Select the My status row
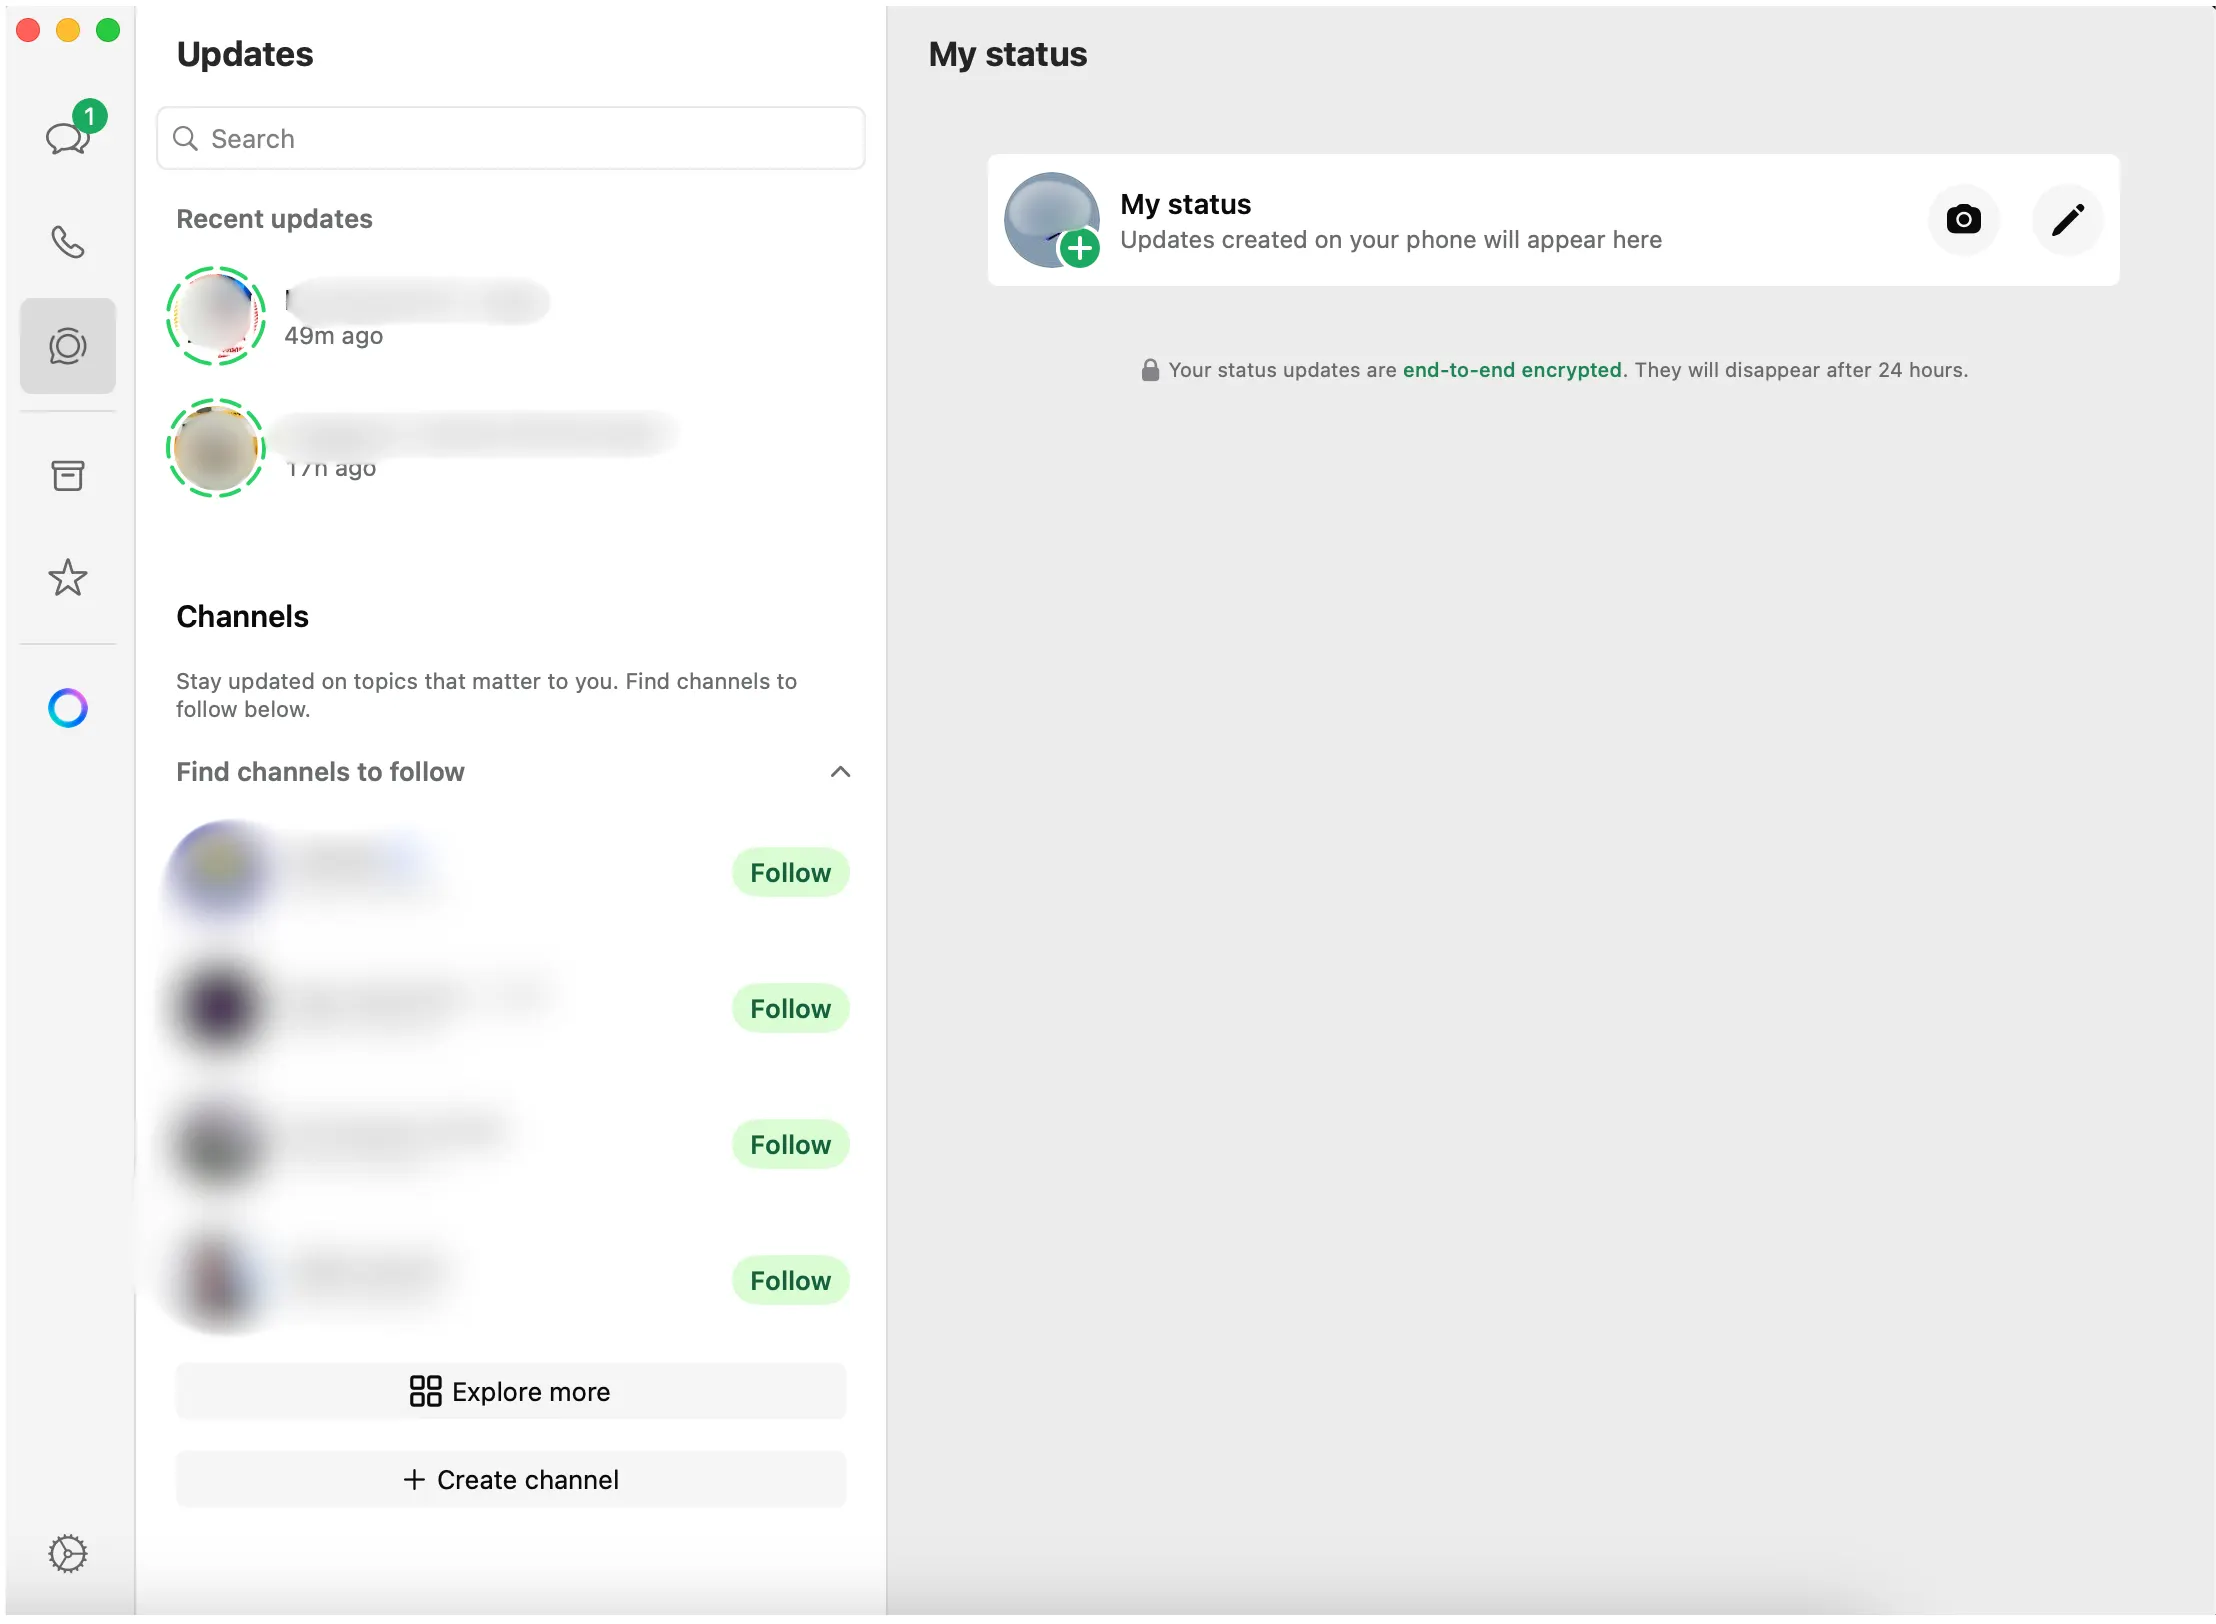Viewport: 2216px width, 1624px height. (1400, 220)
